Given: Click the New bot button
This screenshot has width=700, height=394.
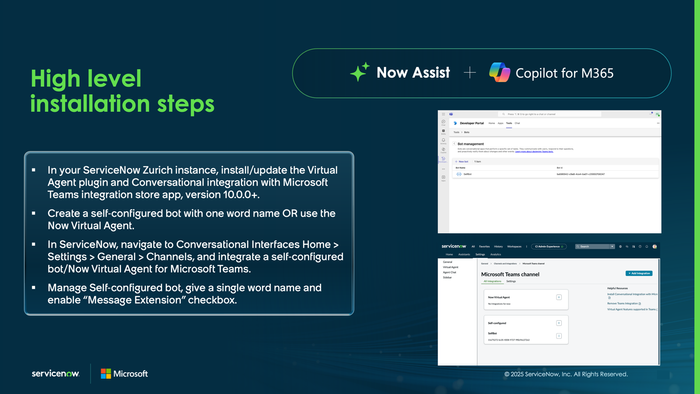Looking at the screenshot, I should tap(462, 162).
